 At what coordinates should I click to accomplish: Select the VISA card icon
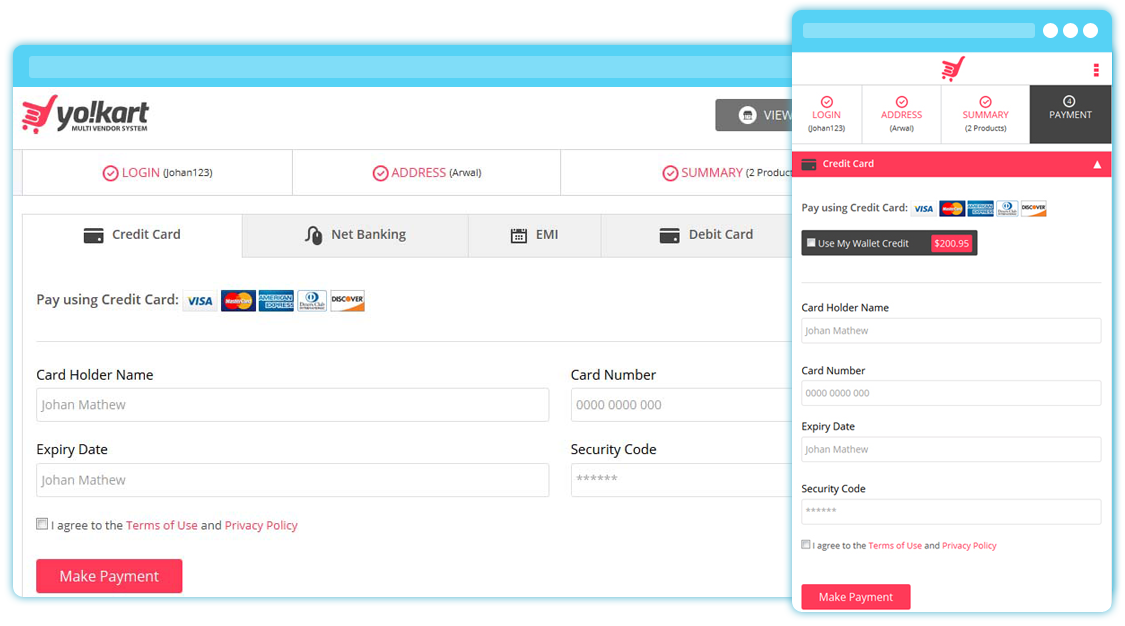click(199, 300)
